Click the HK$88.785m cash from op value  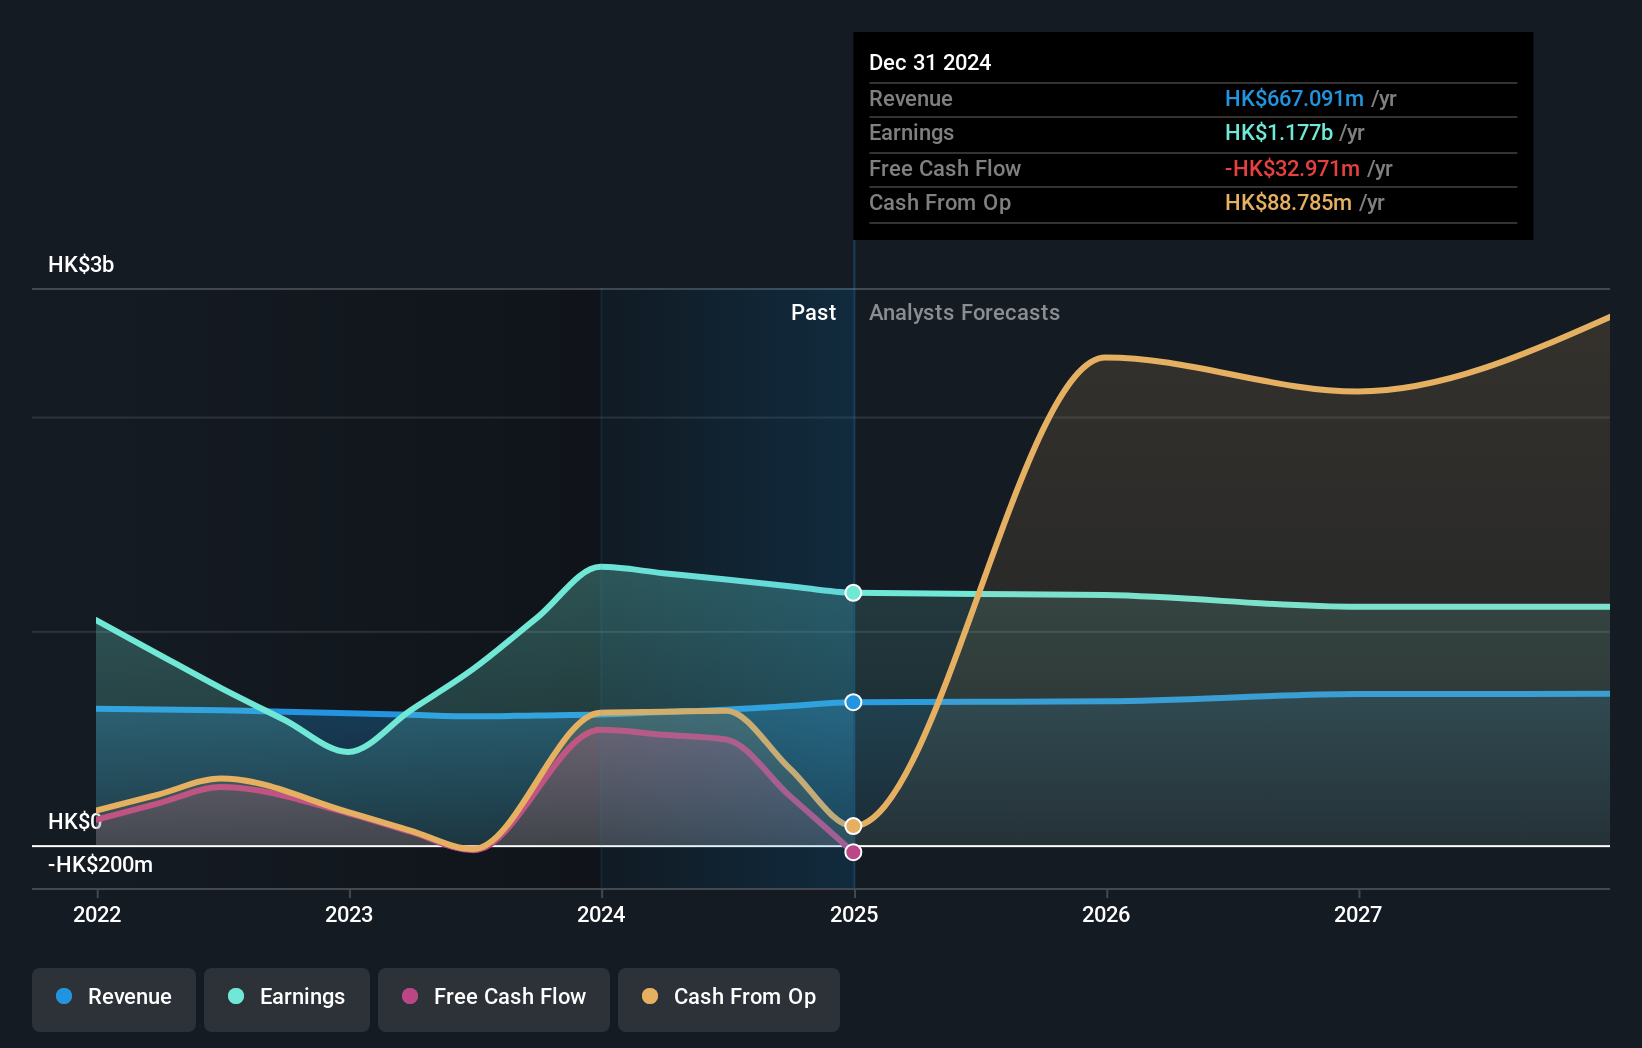pos(1288,203)
